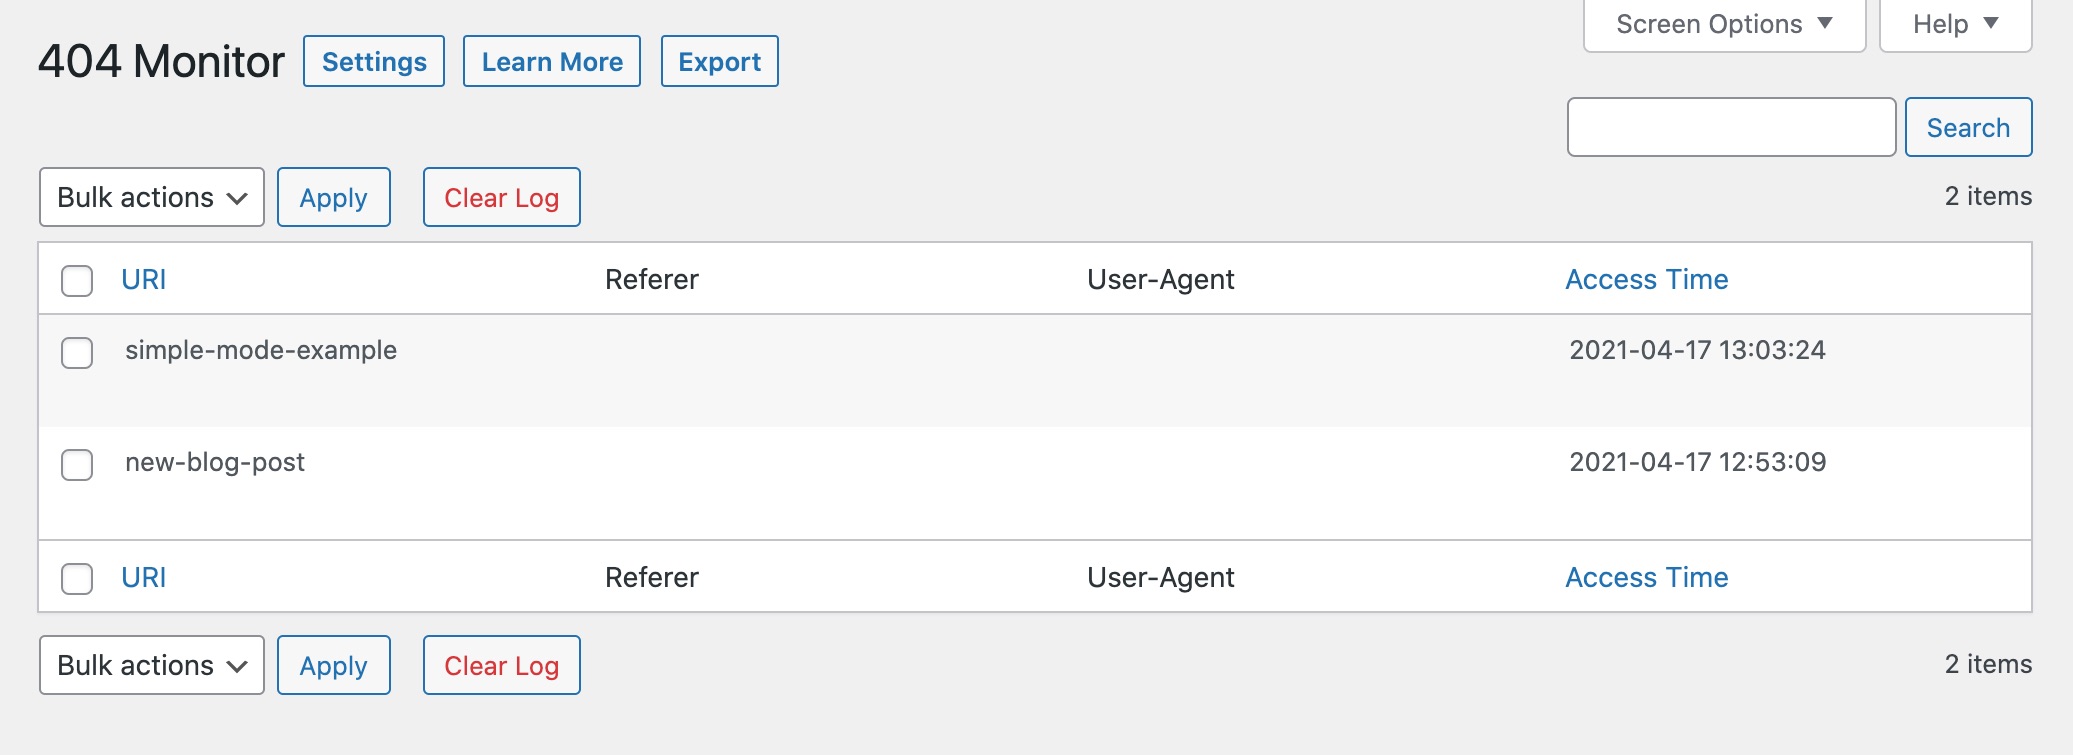The image size is (2073, 755).
Task: Toggle the select-all checkbox in table footer
Action: point(77,579)
